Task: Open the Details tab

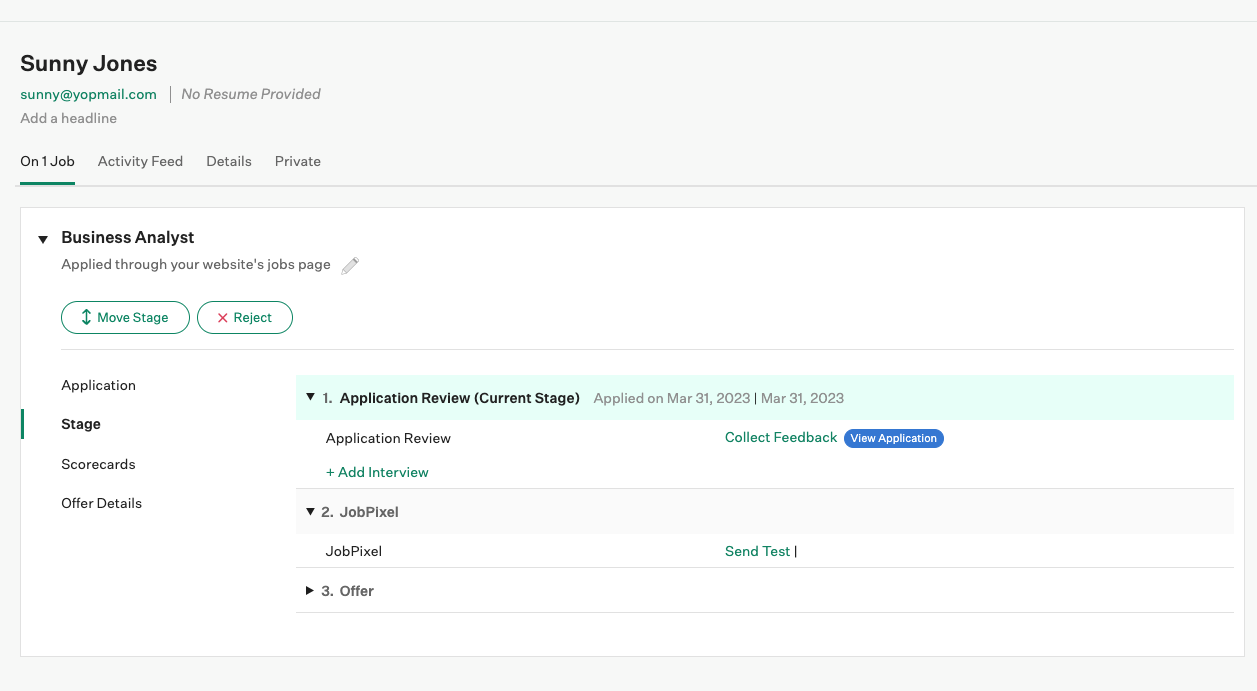Action: pyautogui.click(x=229, y=161)
